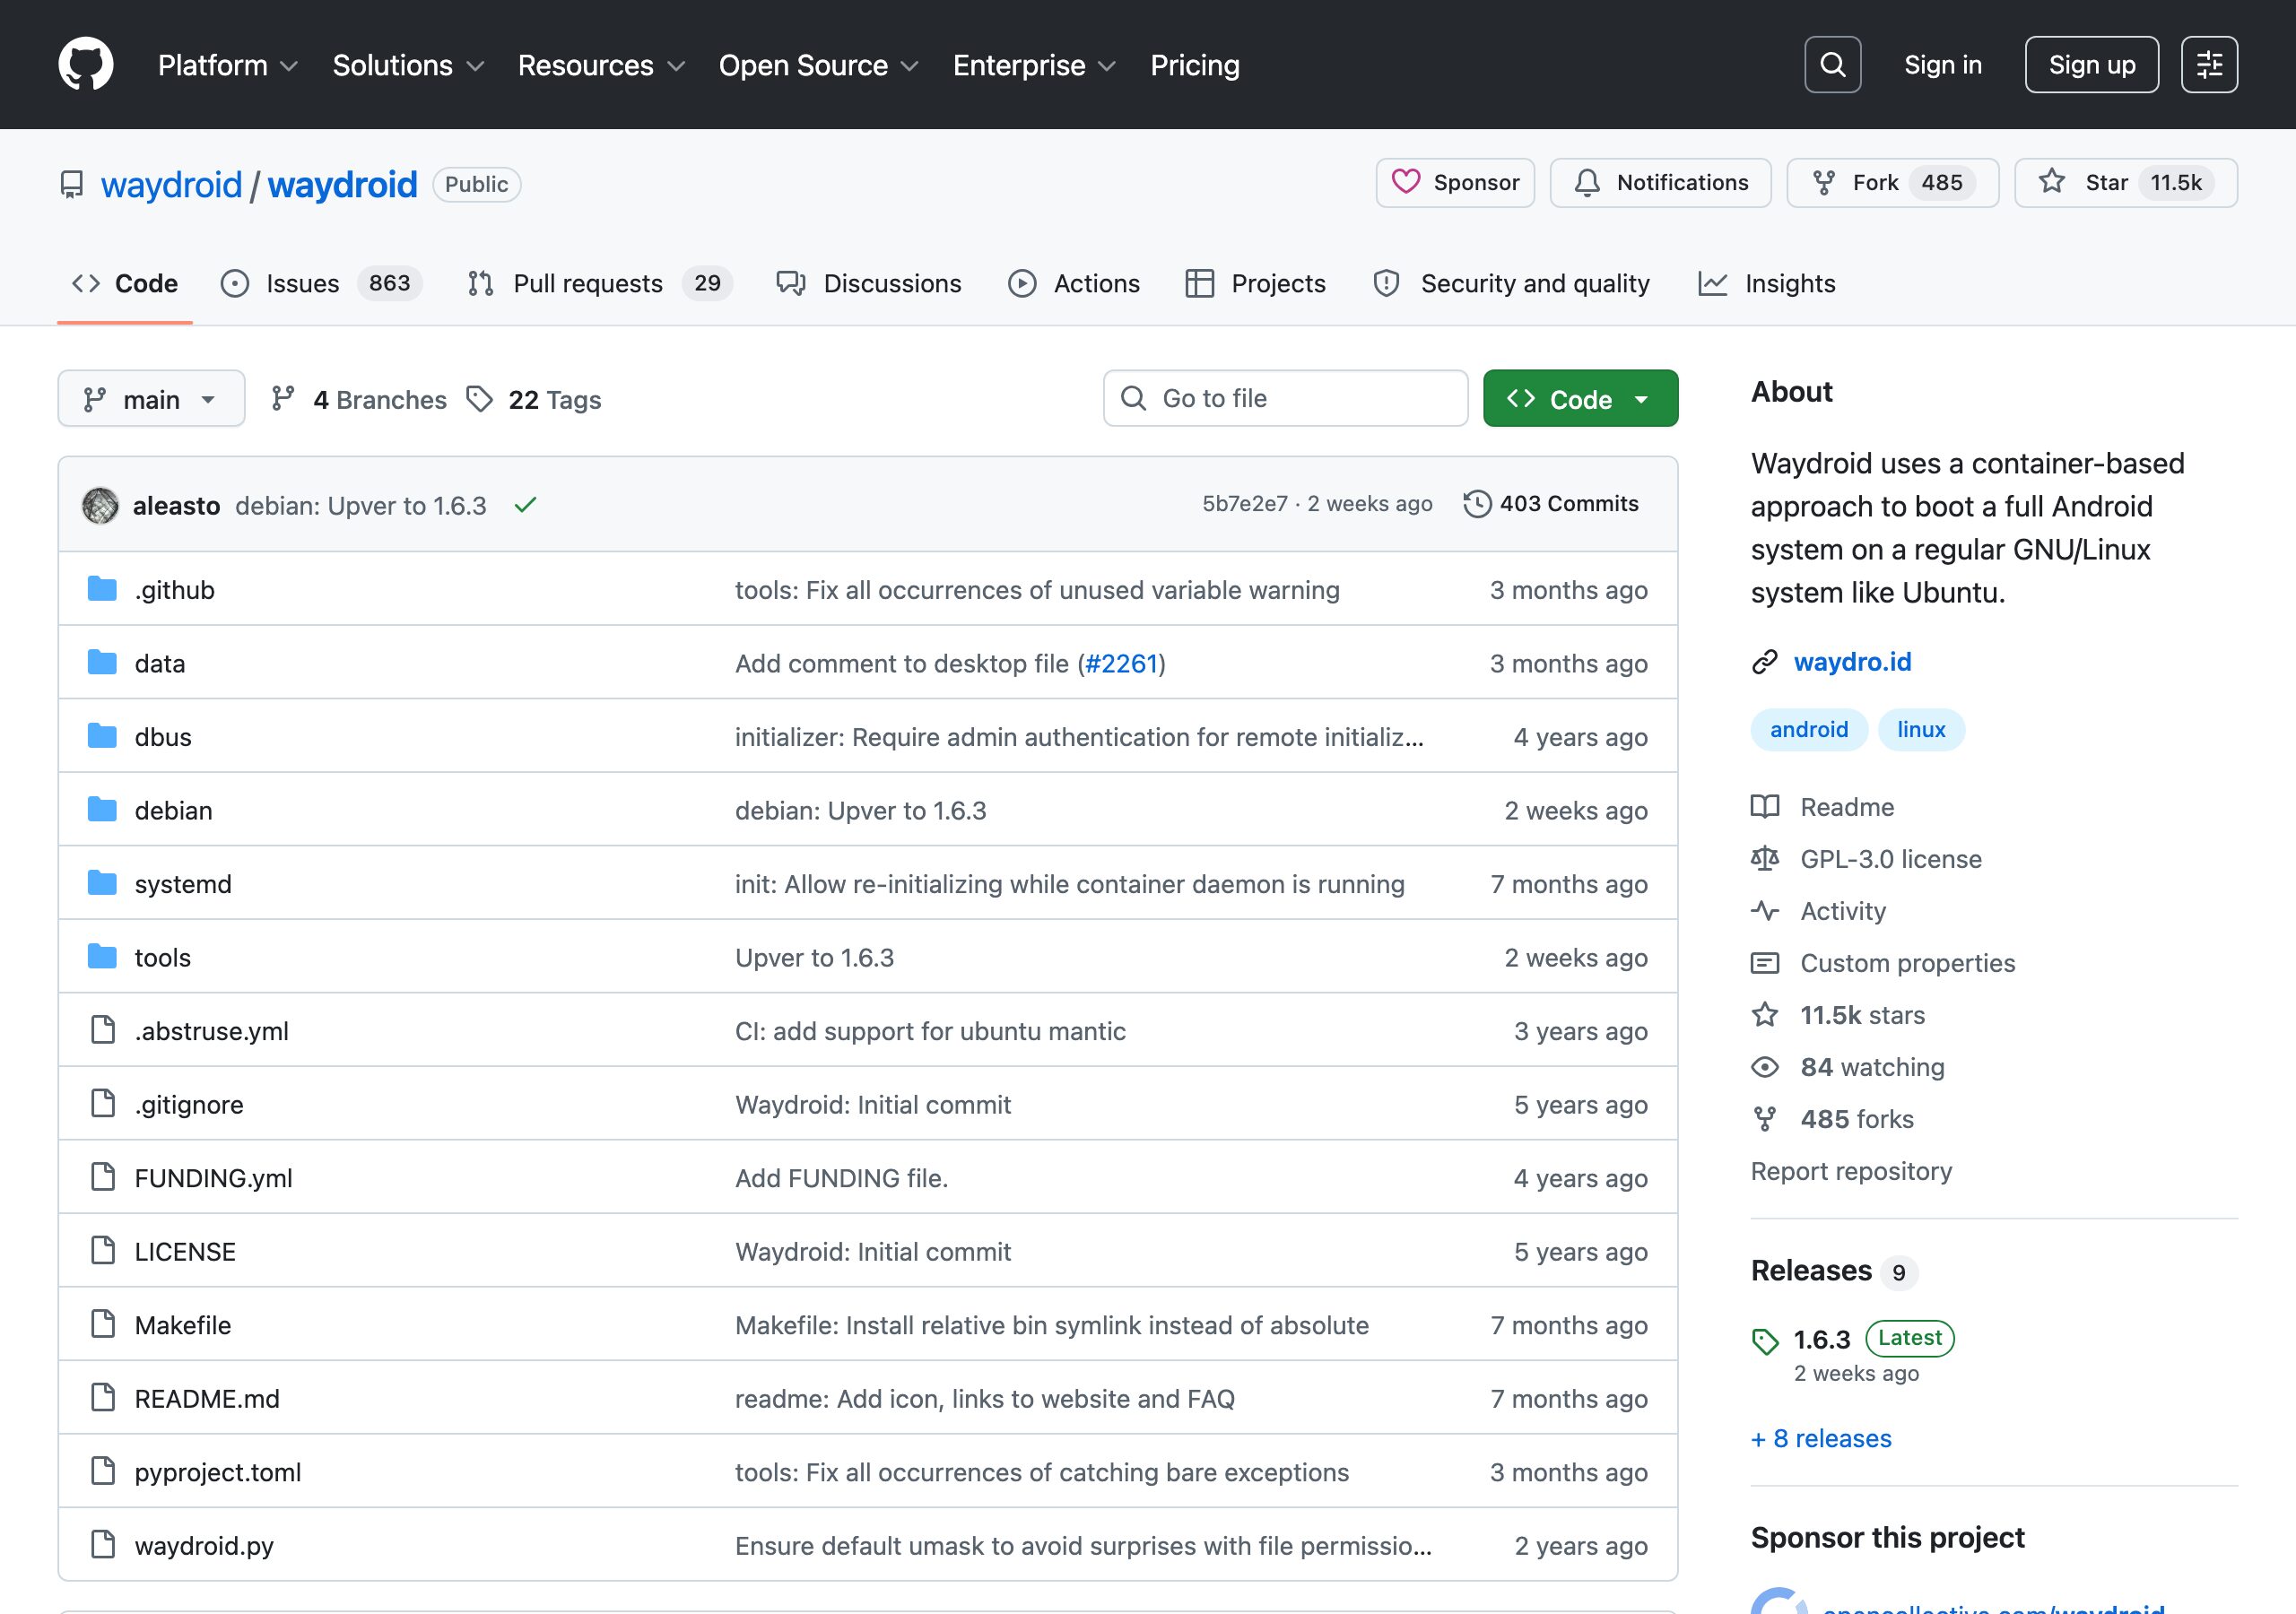The width and height of the screenshot is (2296, 1614).
Task: Click the Custom properties icon
Action: pyautogui.click(x=1765, y=962)
